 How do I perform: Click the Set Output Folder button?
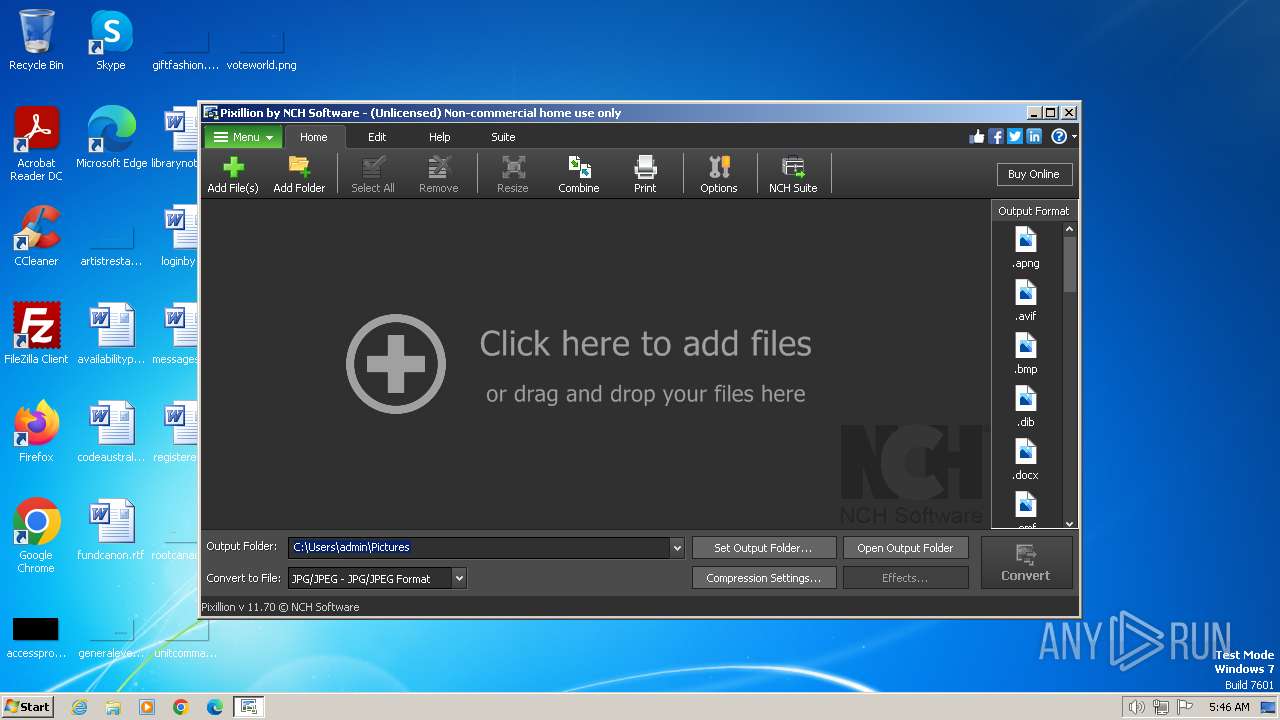763,548
